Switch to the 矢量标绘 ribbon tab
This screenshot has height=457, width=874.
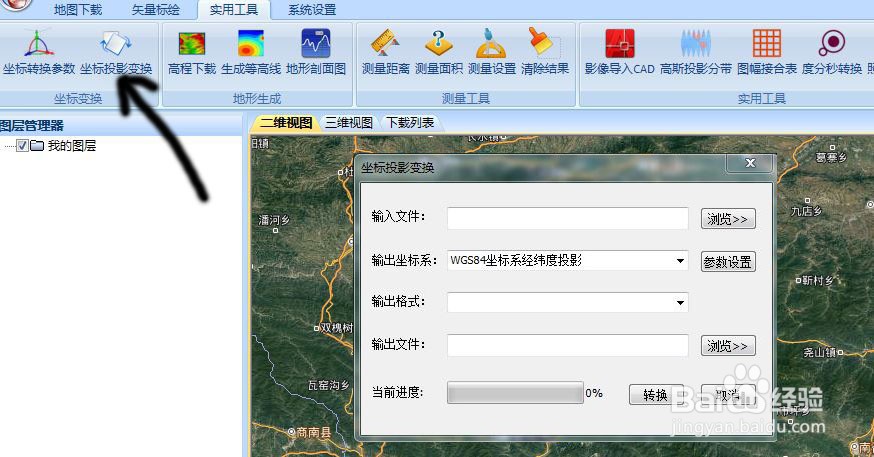[156, 9]
